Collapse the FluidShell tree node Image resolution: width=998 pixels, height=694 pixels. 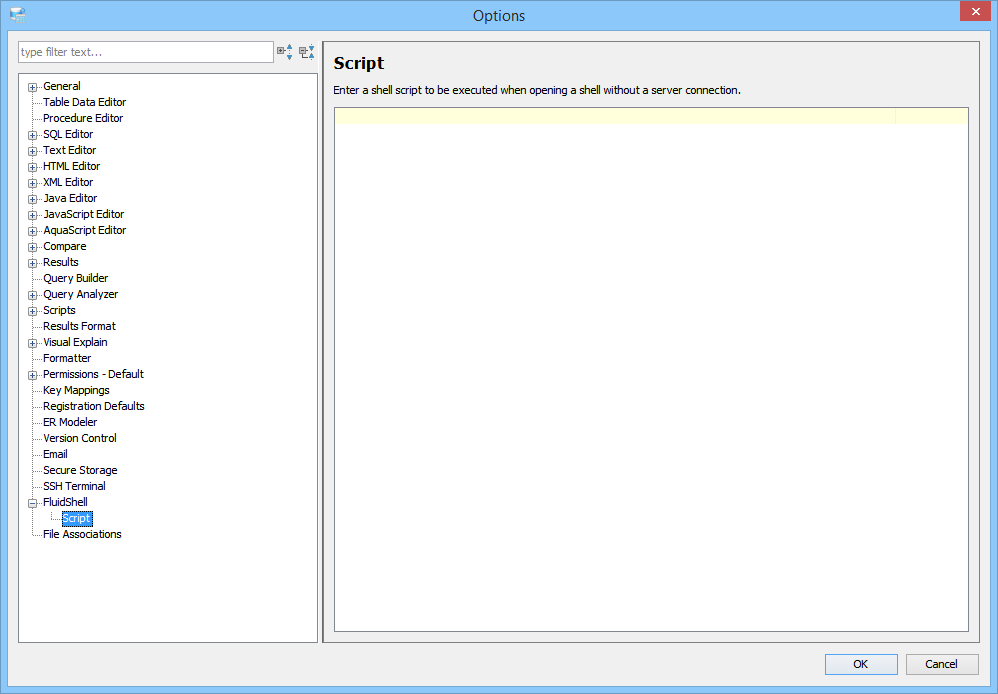click(32, 503)
